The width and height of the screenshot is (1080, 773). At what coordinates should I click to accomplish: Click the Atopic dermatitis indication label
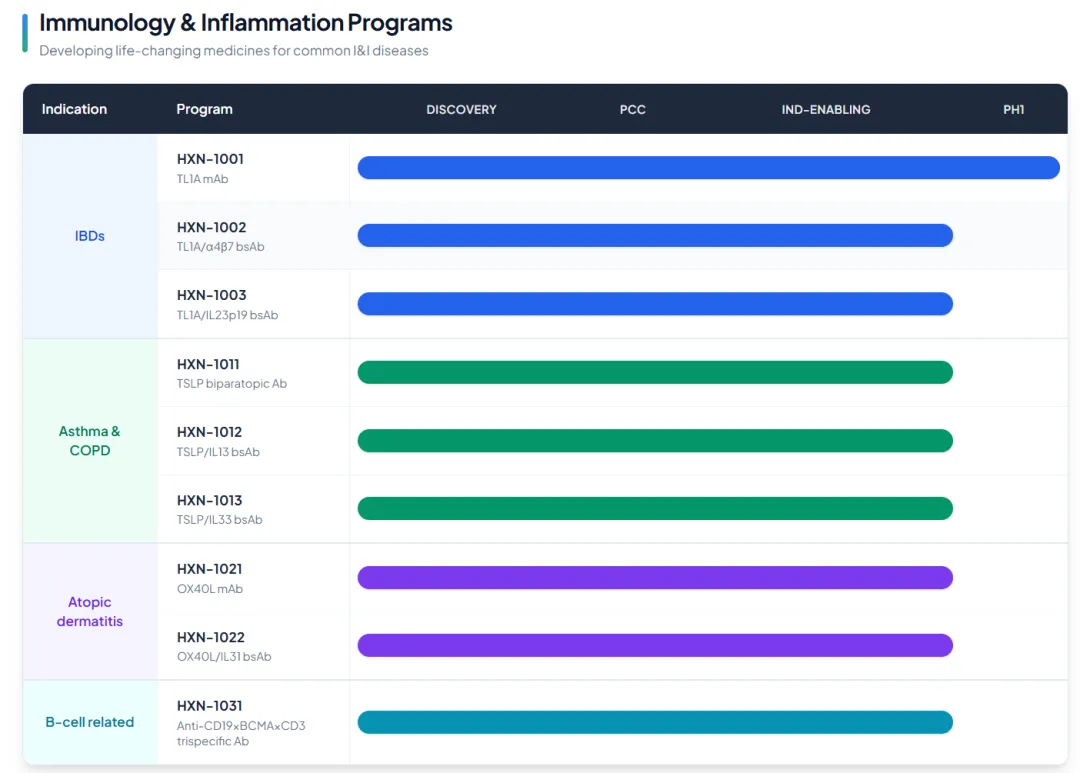(x=90, y=611)
